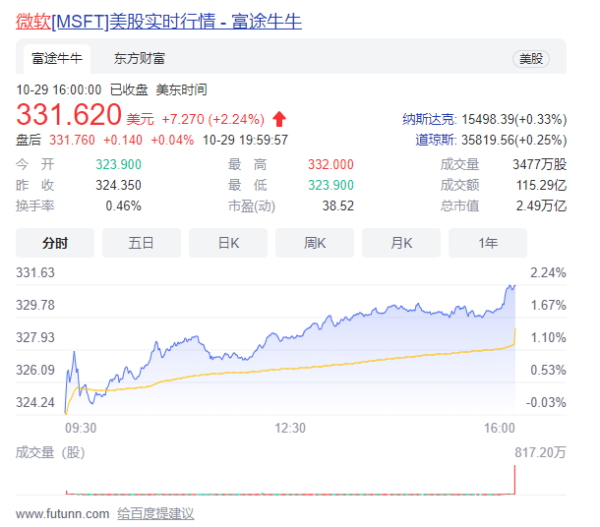Switch to the 周K chart tab
The image size is (600, 527).
coord(315,243)
